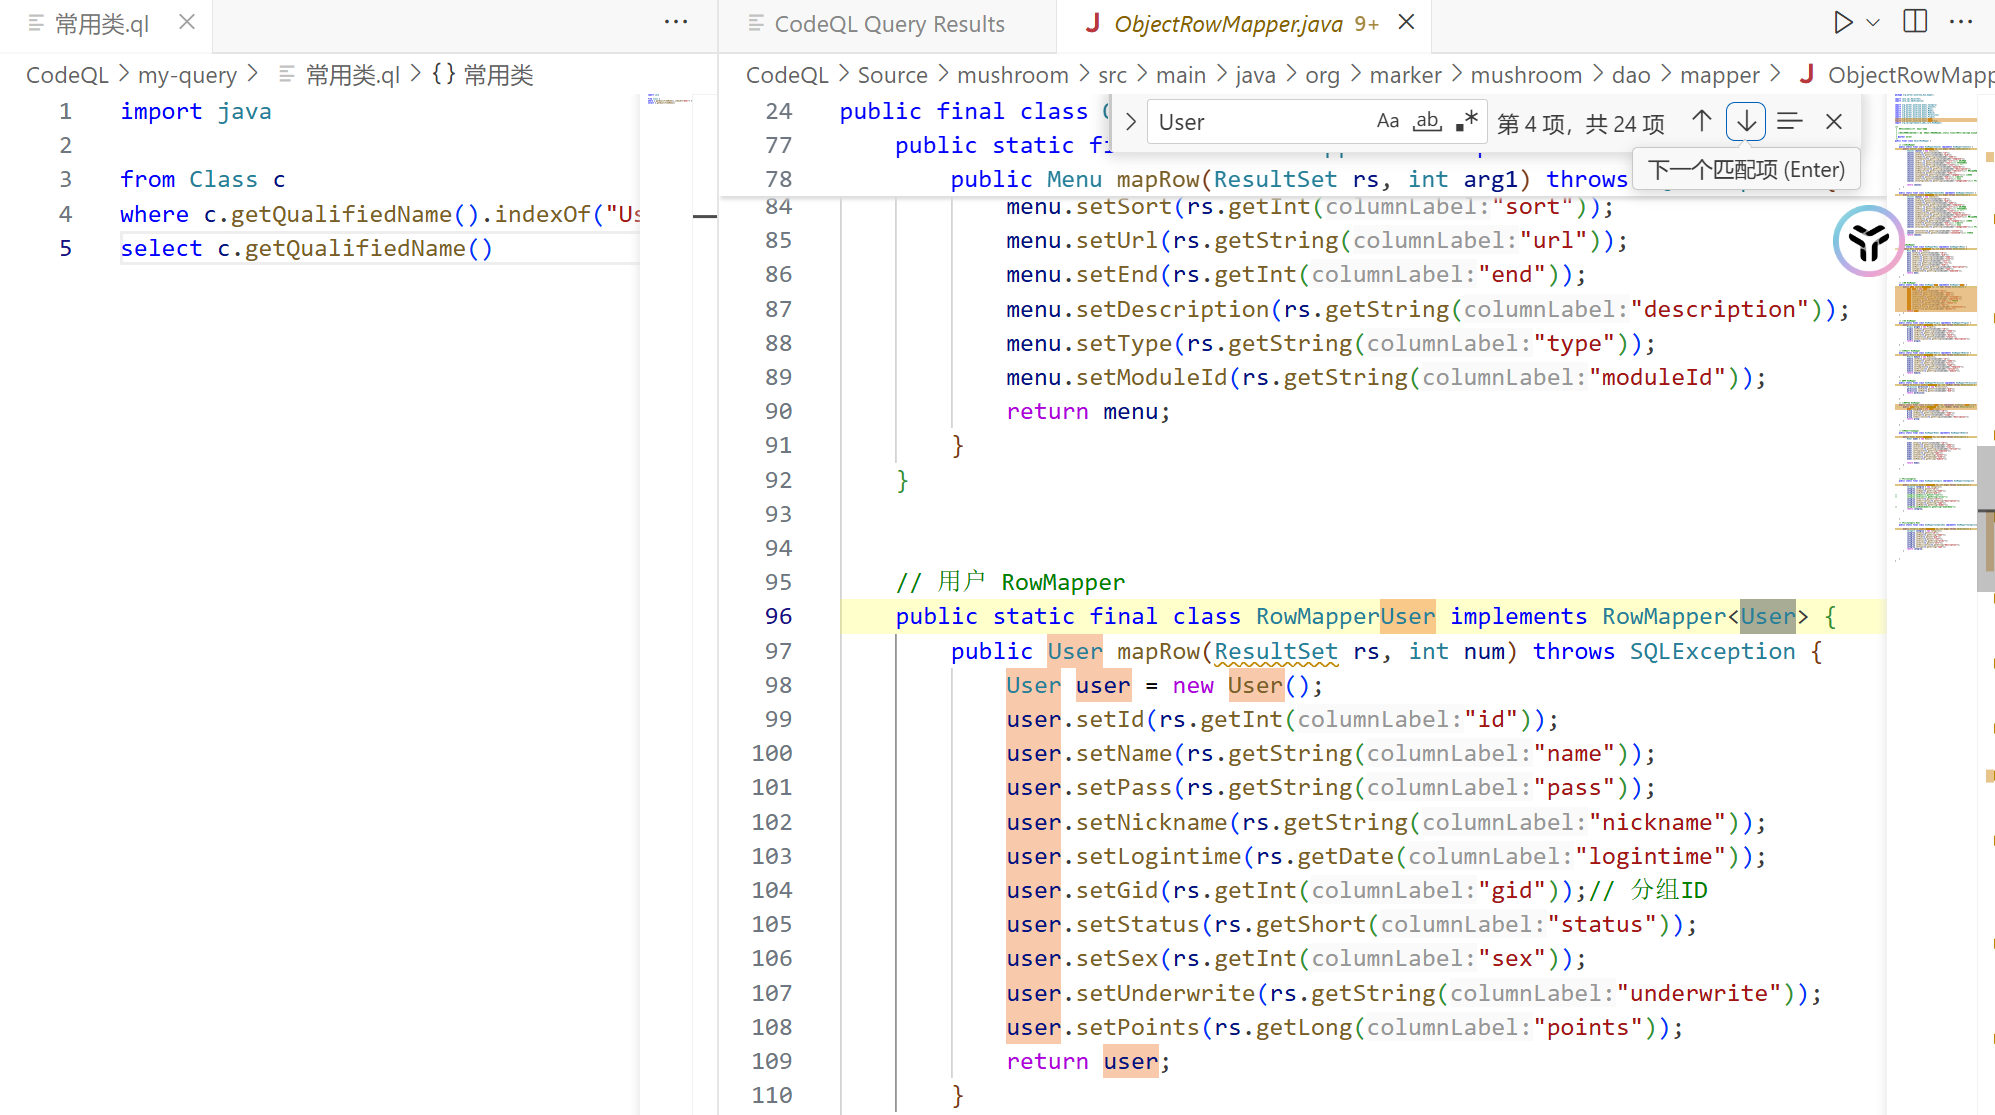Open right editor group more actions
Screen dimensions: 1995x1115
click(1961, 22)
